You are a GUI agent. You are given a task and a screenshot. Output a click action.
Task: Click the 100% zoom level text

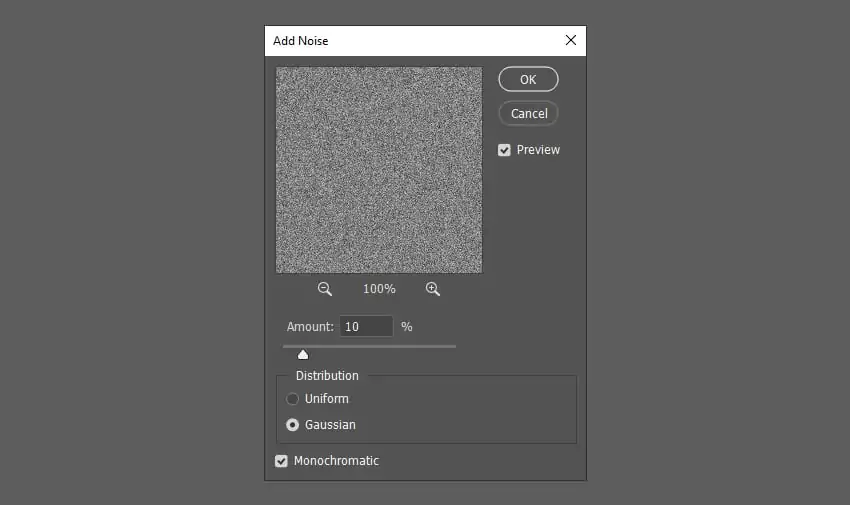pos(379,289)
